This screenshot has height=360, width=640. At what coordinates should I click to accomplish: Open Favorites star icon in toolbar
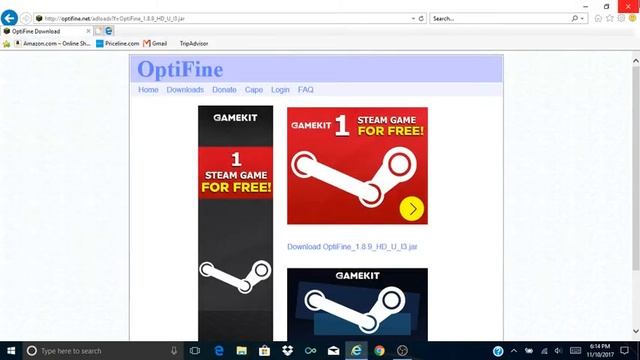(x=610, y=18)
